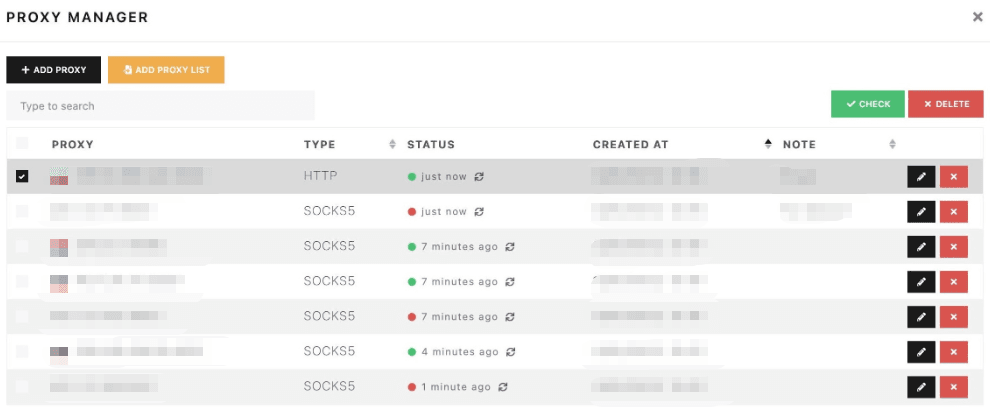990x414 pixels.
Task: Select the checkbox of the last SOCKS5 row
Action: click(22, 387)
